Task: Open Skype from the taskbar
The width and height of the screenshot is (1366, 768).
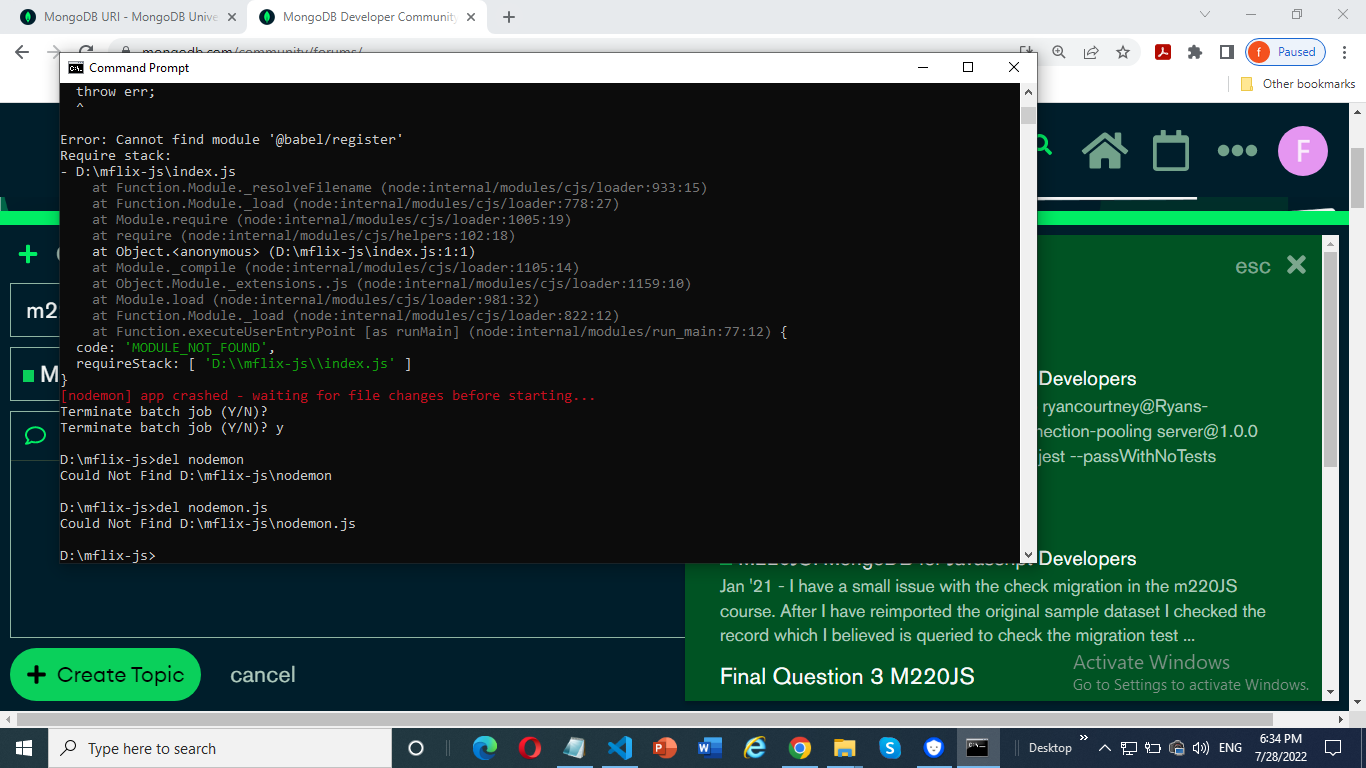Action: pyautogui.click(x=891, y=747)
